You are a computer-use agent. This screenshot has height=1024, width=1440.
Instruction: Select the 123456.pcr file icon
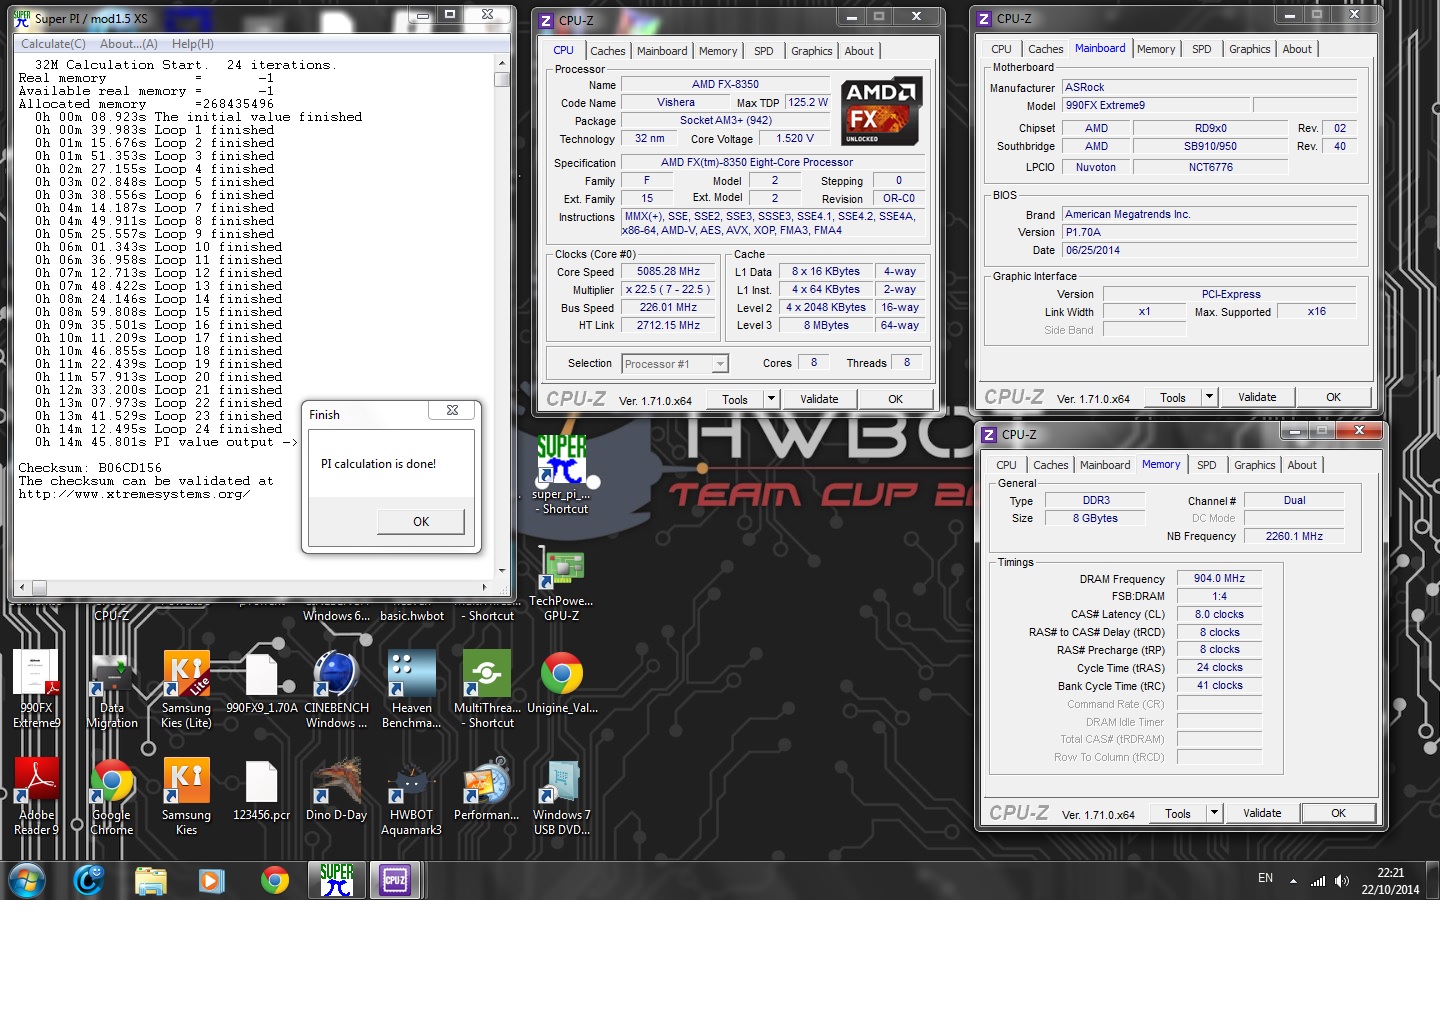pos(262,791)
